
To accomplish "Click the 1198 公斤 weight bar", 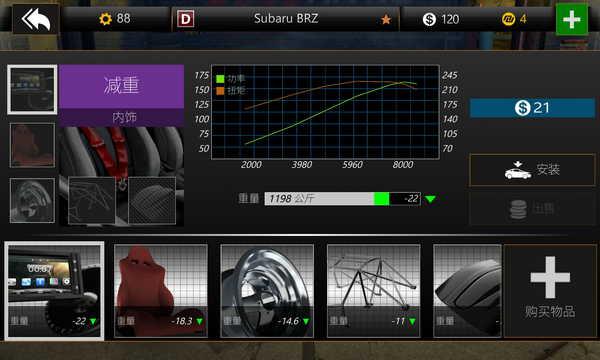I will pyautogui.click(x=342, y=199).
